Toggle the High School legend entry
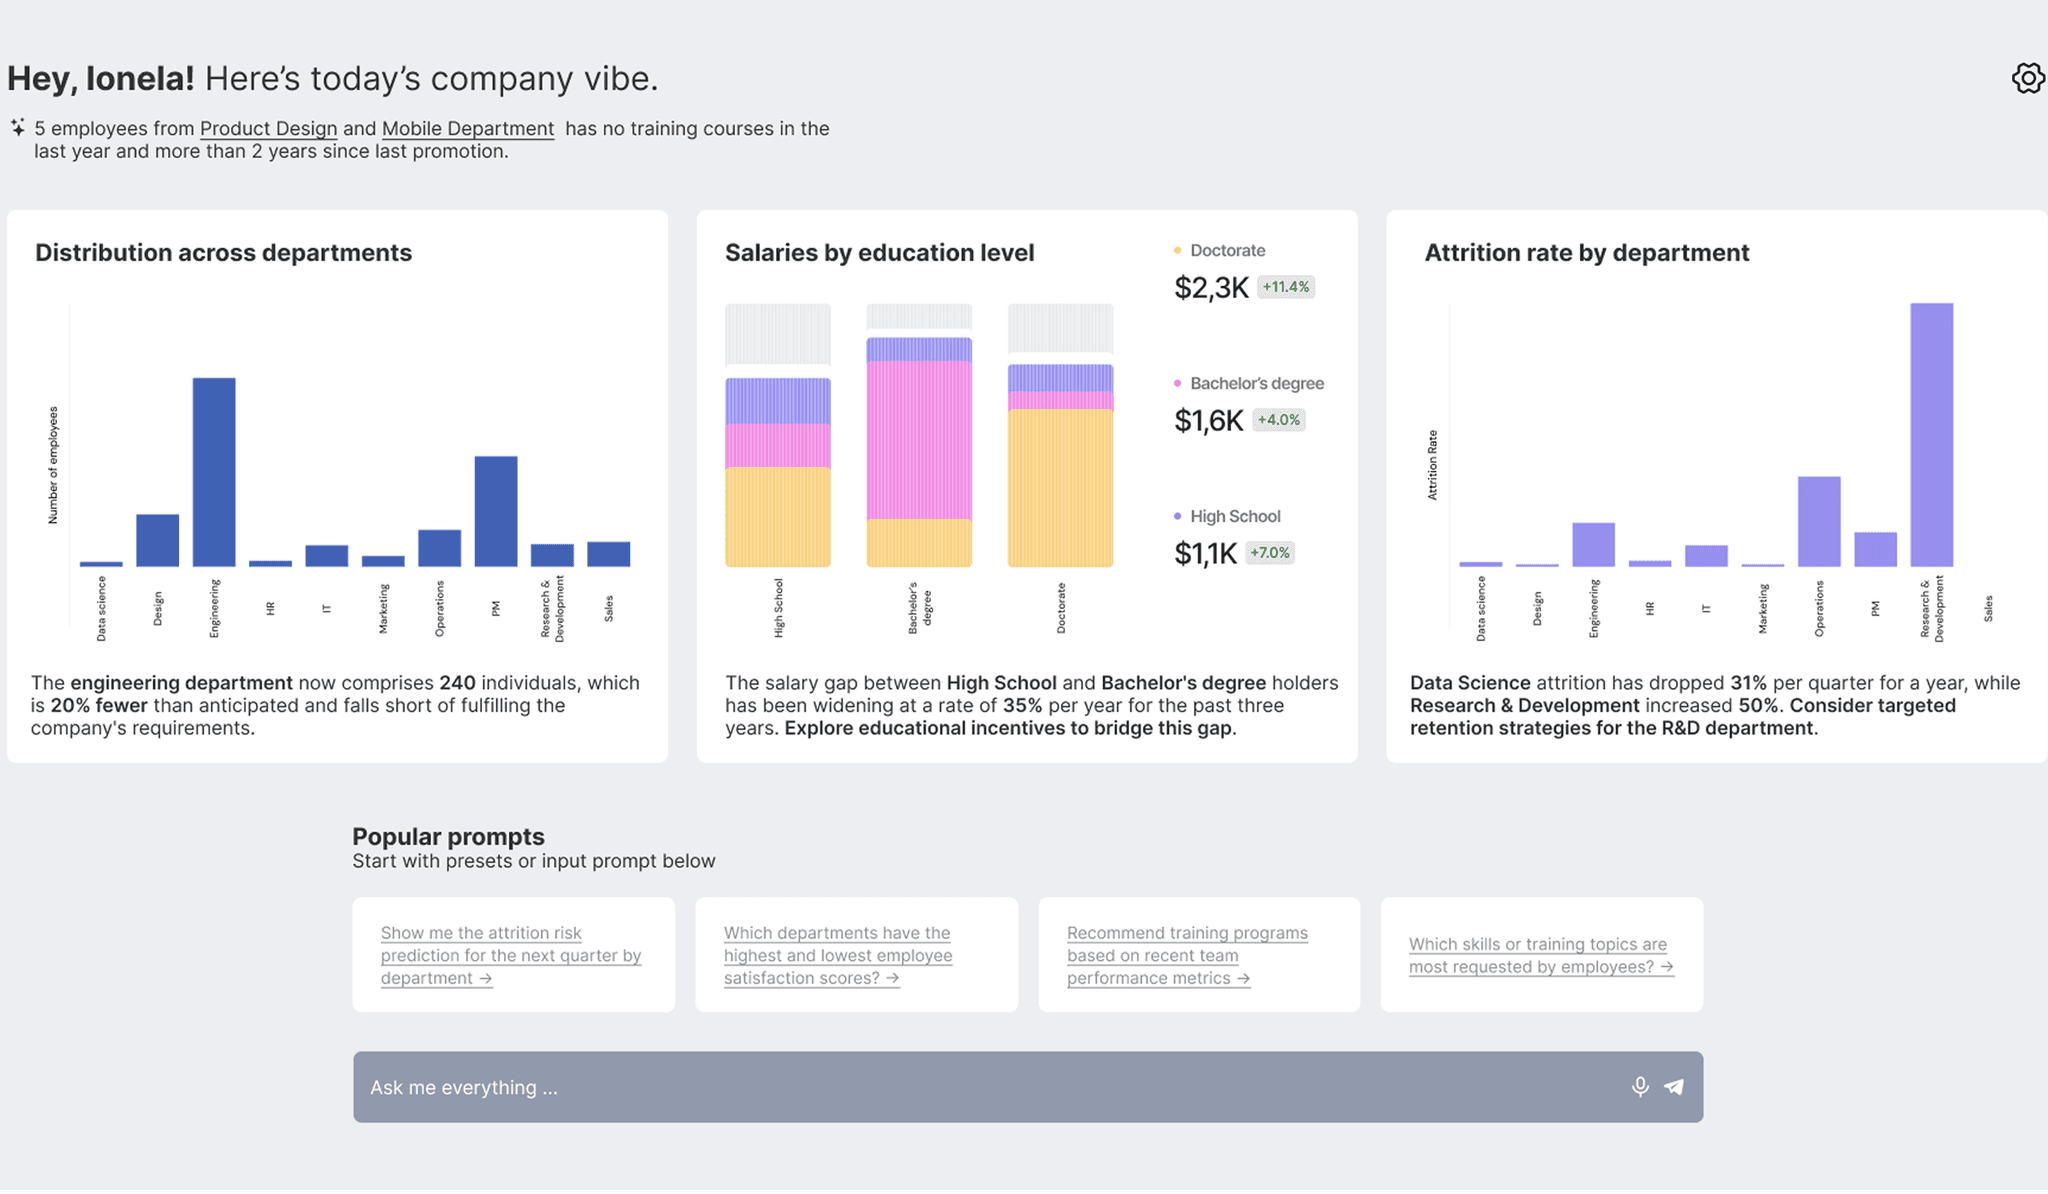This screenshot has width=2048, height=1194. (x=1234, y=516)
